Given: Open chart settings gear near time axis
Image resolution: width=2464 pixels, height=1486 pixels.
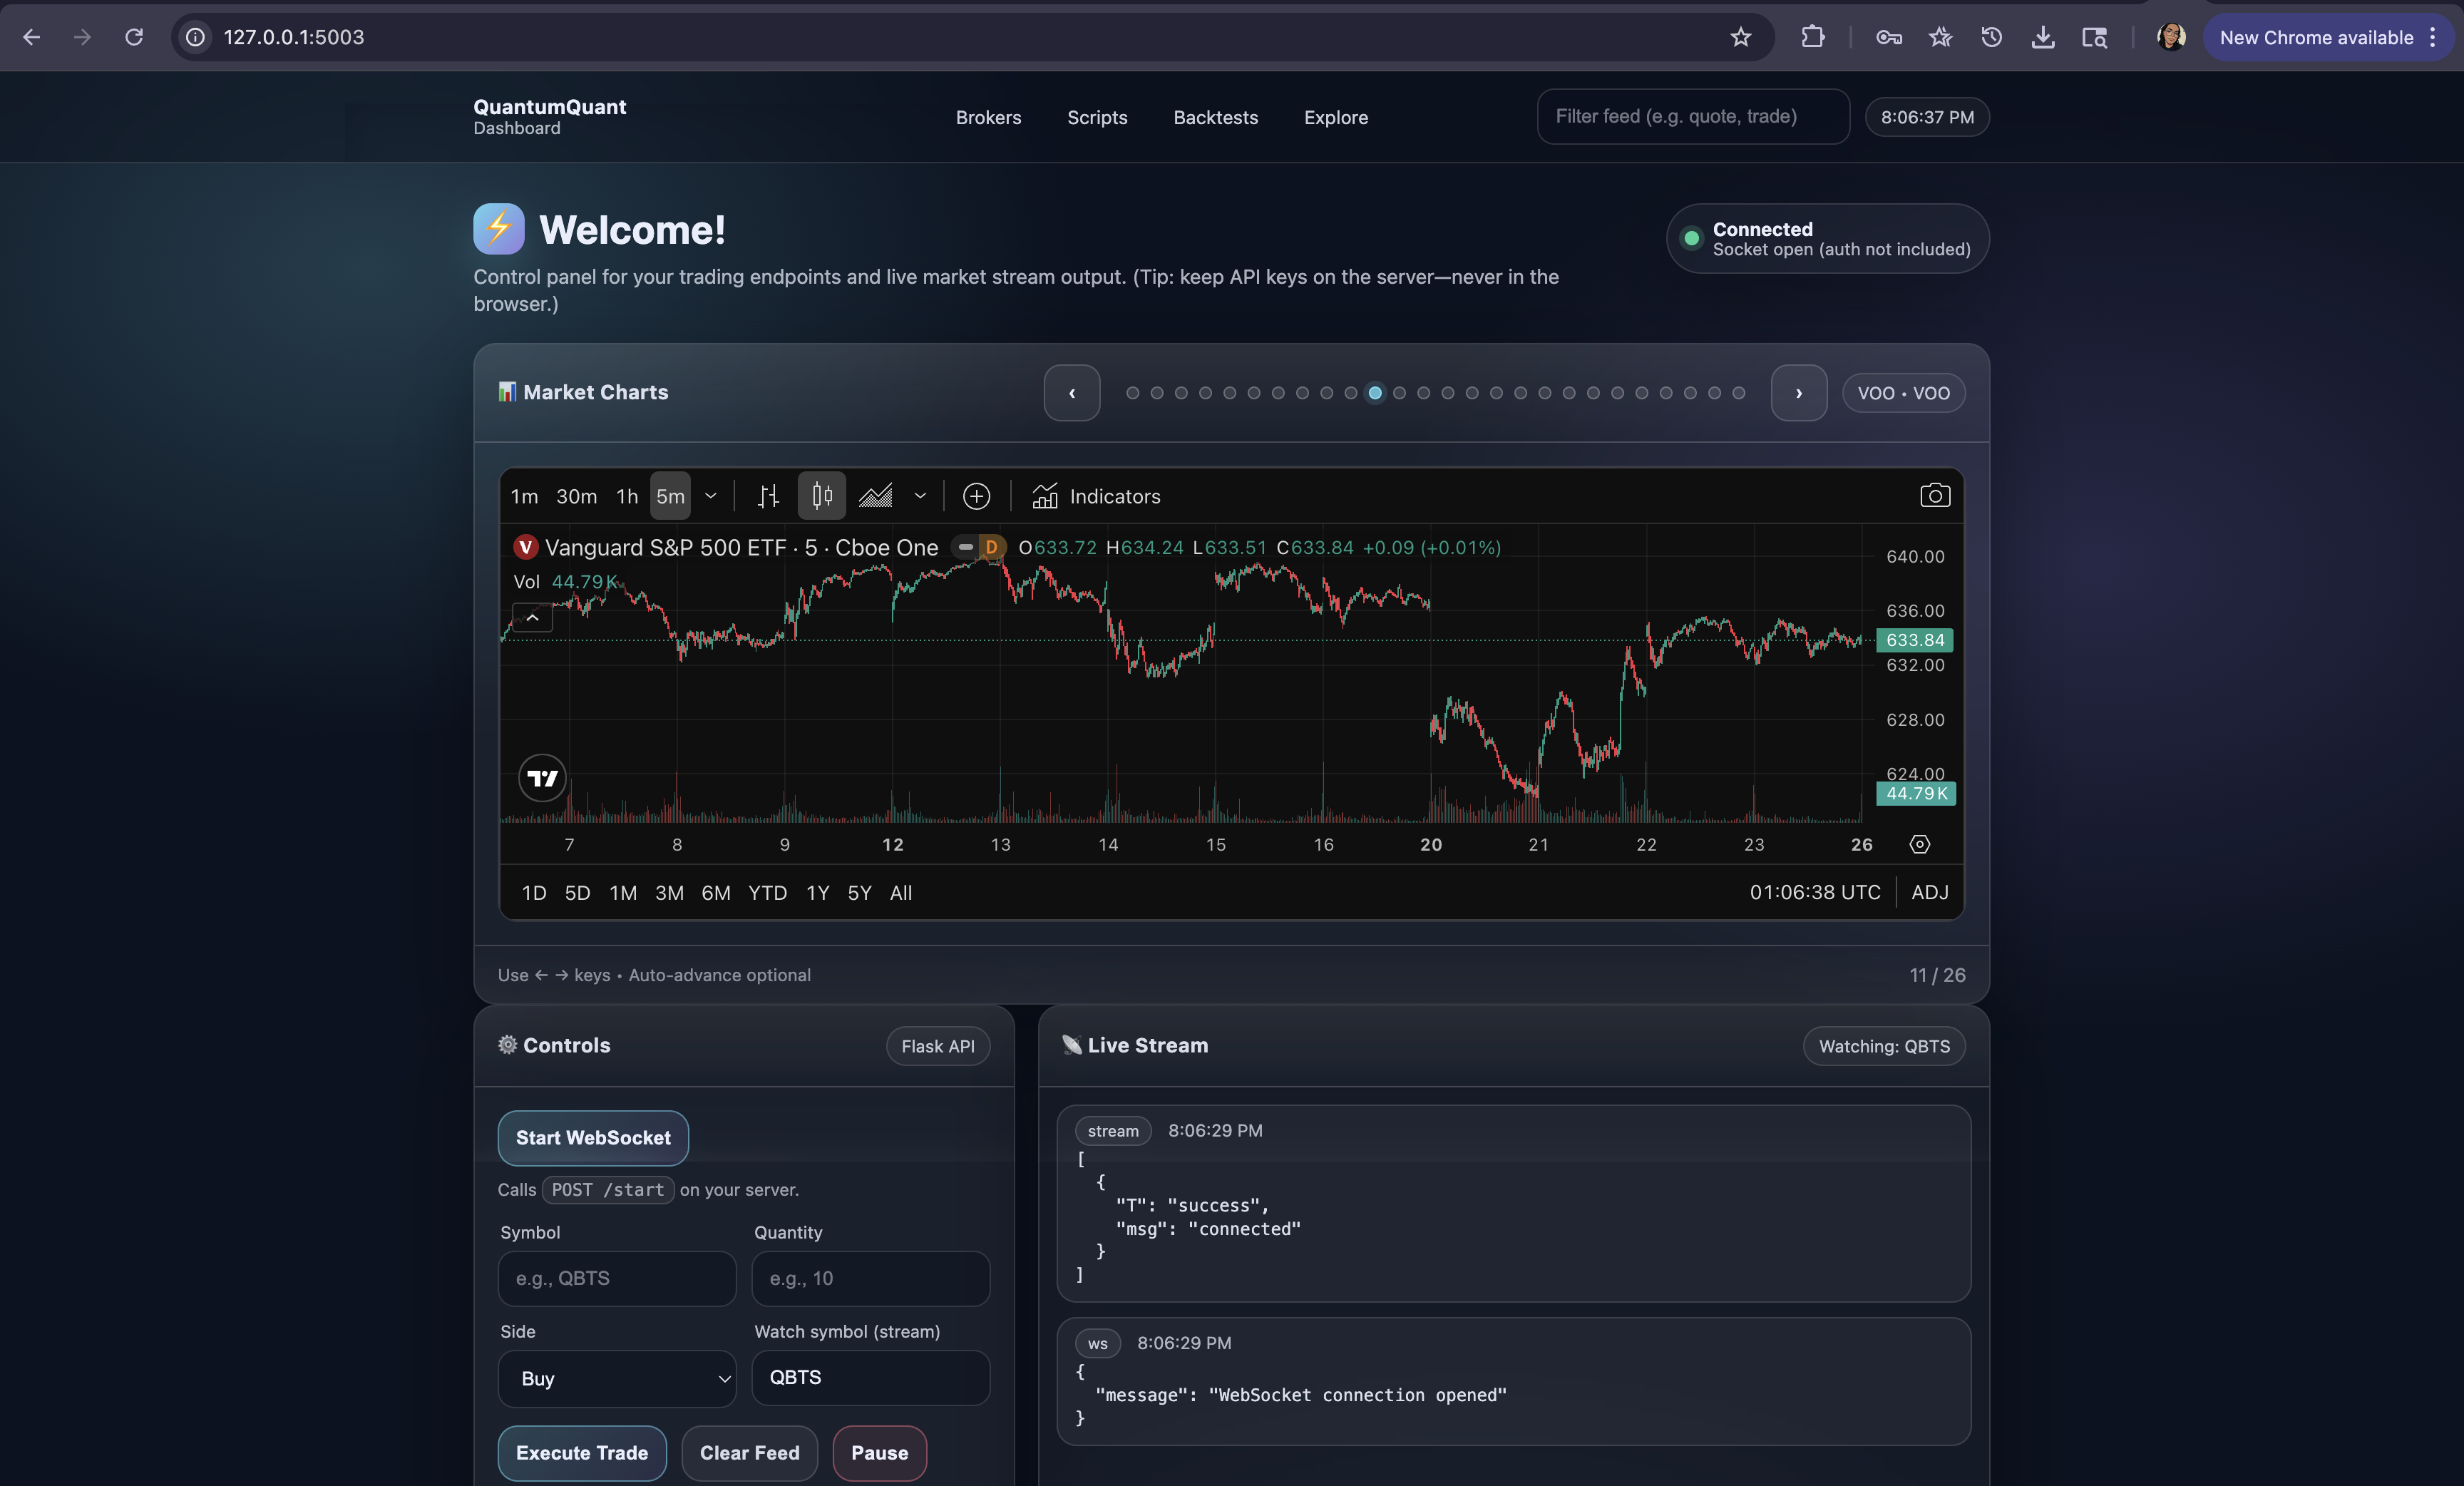Looking at the screenshot, I should tap(1919, 845).
